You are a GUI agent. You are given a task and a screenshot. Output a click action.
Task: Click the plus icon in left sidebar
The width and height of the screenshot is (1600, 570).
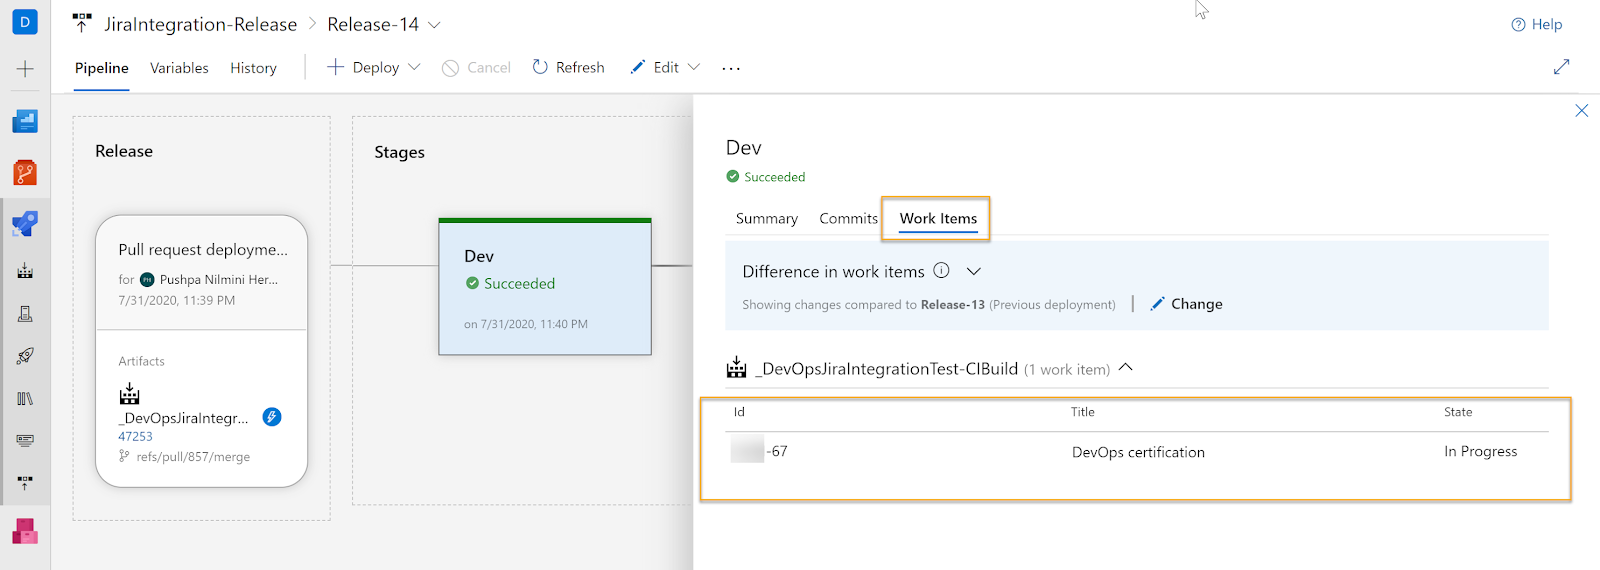(25, 69)
